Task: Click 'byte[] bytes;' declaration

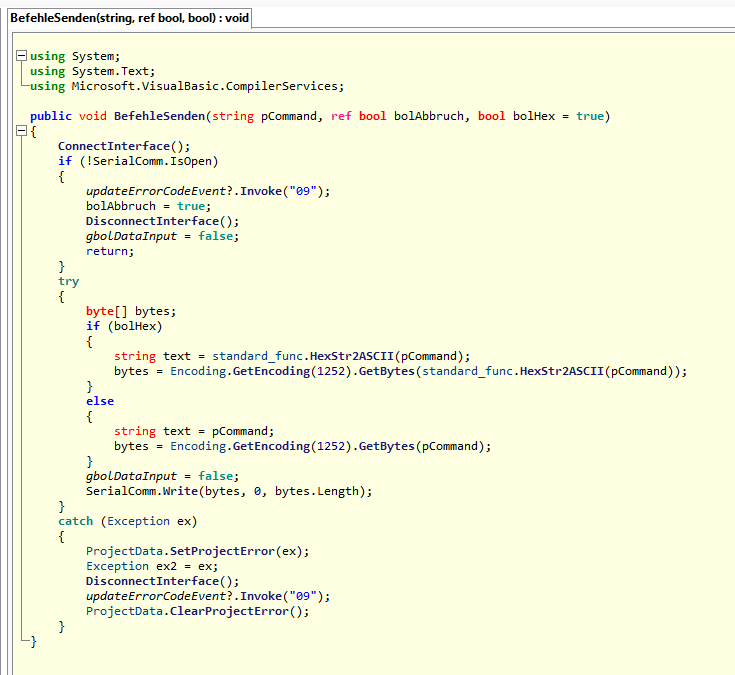Action: pyautogui.click(x=131, y=311)
